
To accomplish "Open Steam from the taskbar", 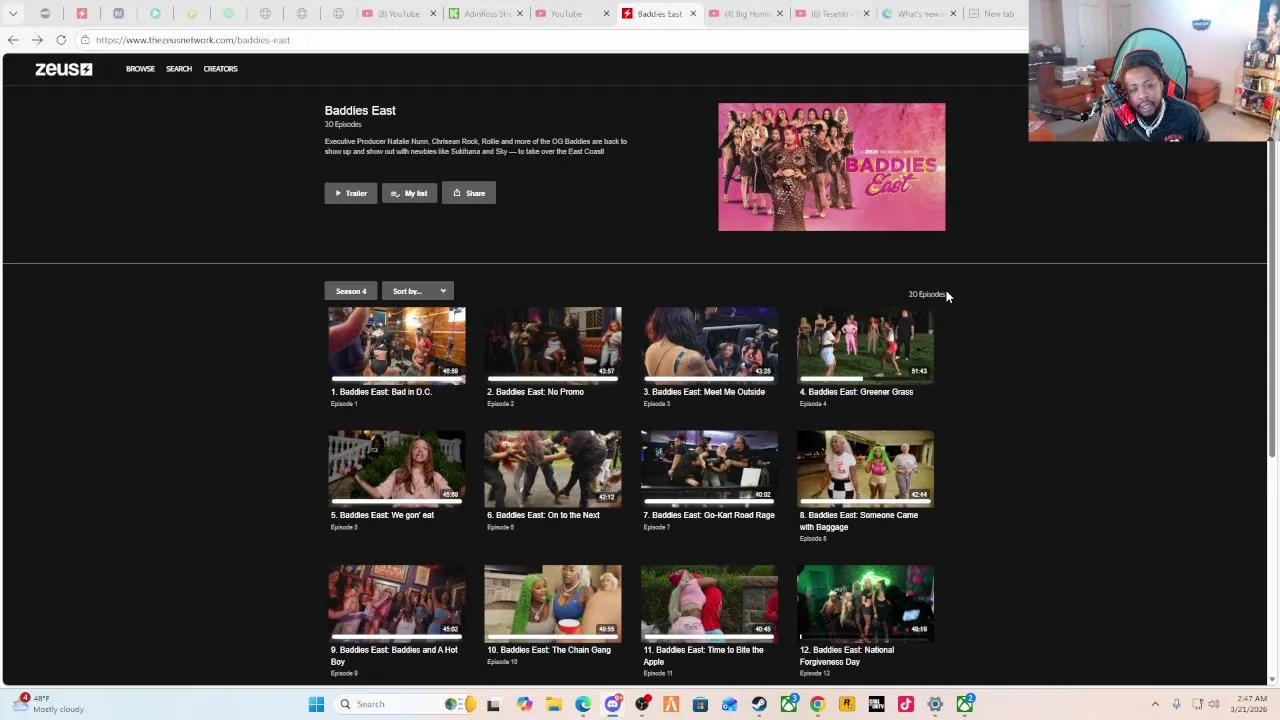I will (759, 704).
